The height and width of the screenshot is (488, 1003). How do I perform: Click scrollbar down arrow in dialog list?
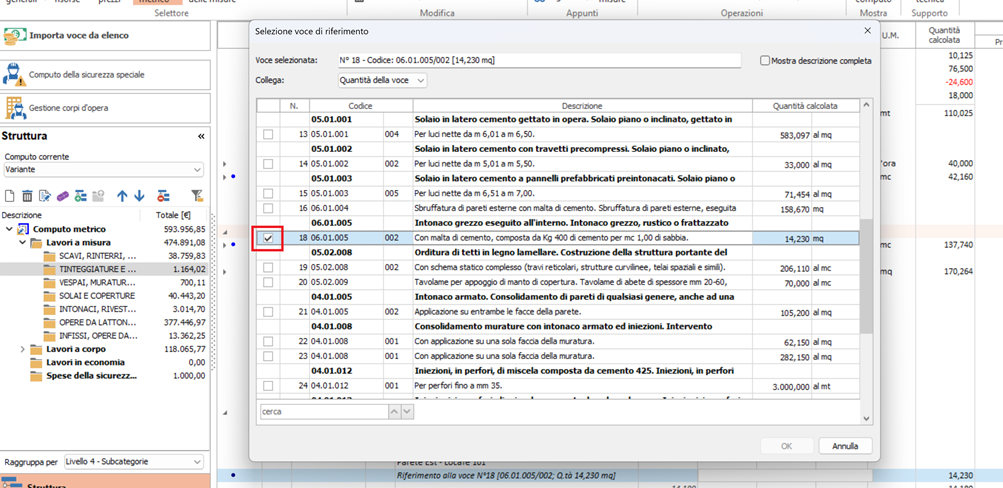click(x=866, y=418)
